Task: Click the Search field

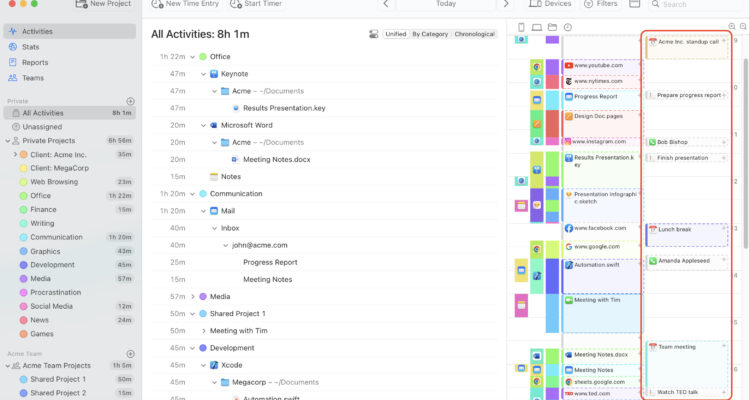Action: 696,4
